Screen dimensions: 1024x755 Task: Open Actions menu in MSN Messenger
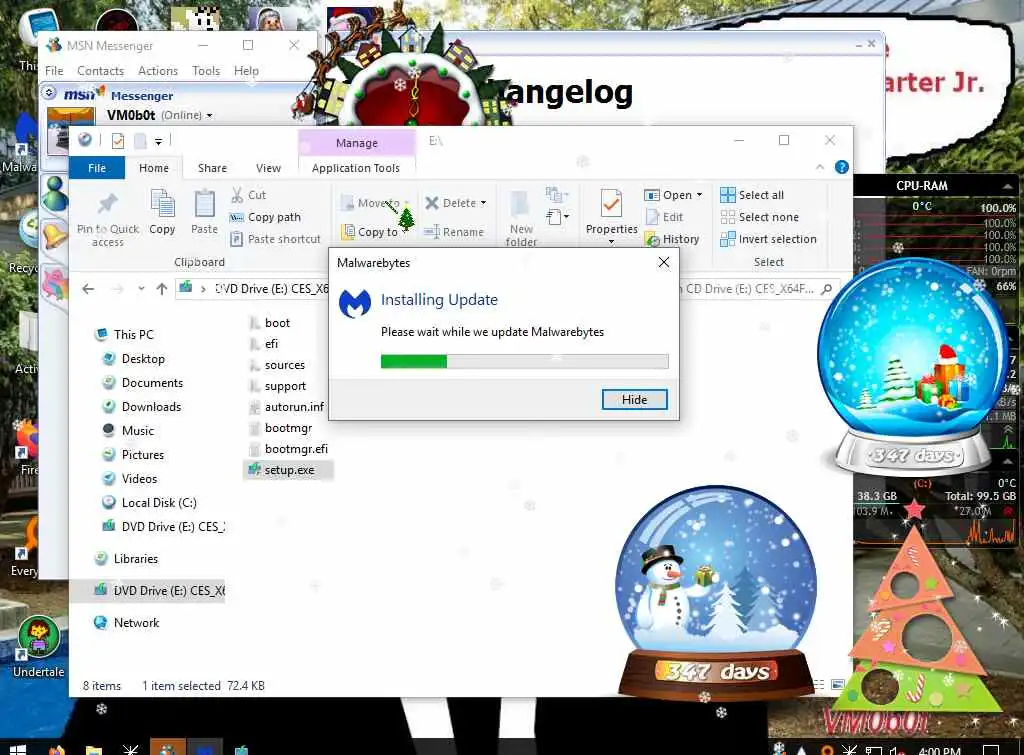pos(157,71)
